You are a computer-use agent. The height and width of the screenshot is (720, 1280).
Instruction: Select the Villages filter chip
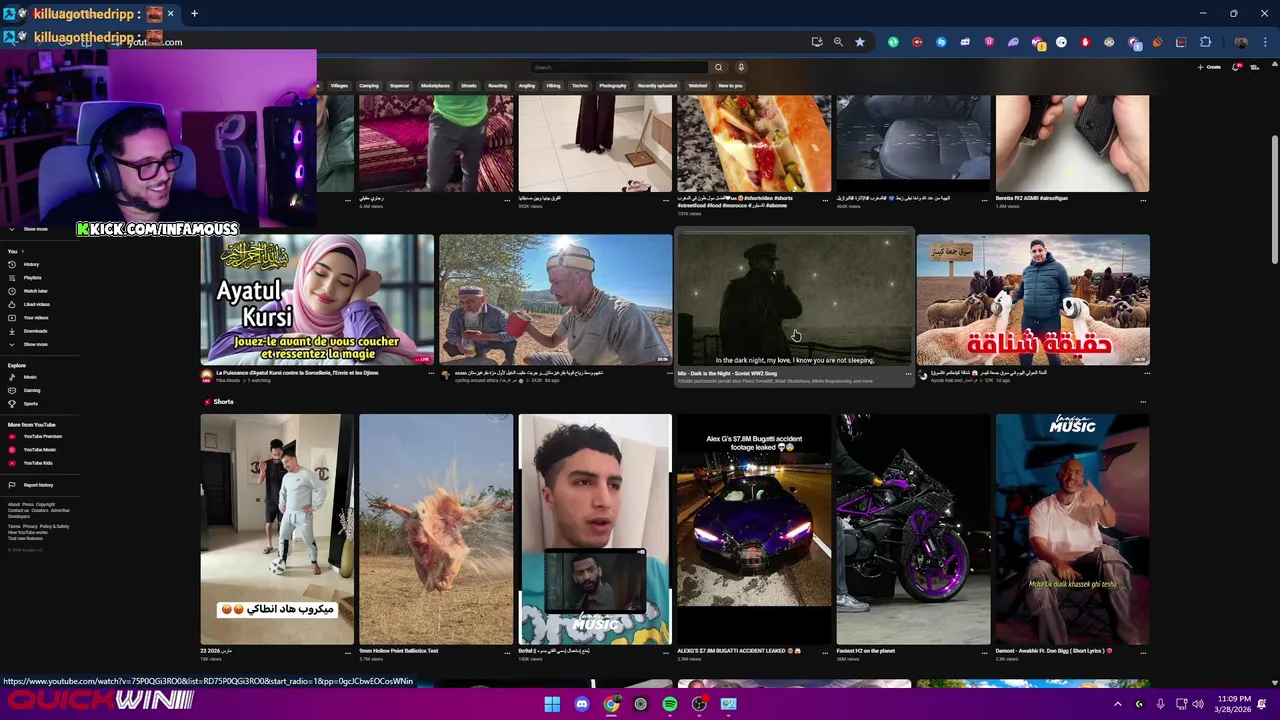click(x=340, y=86)
